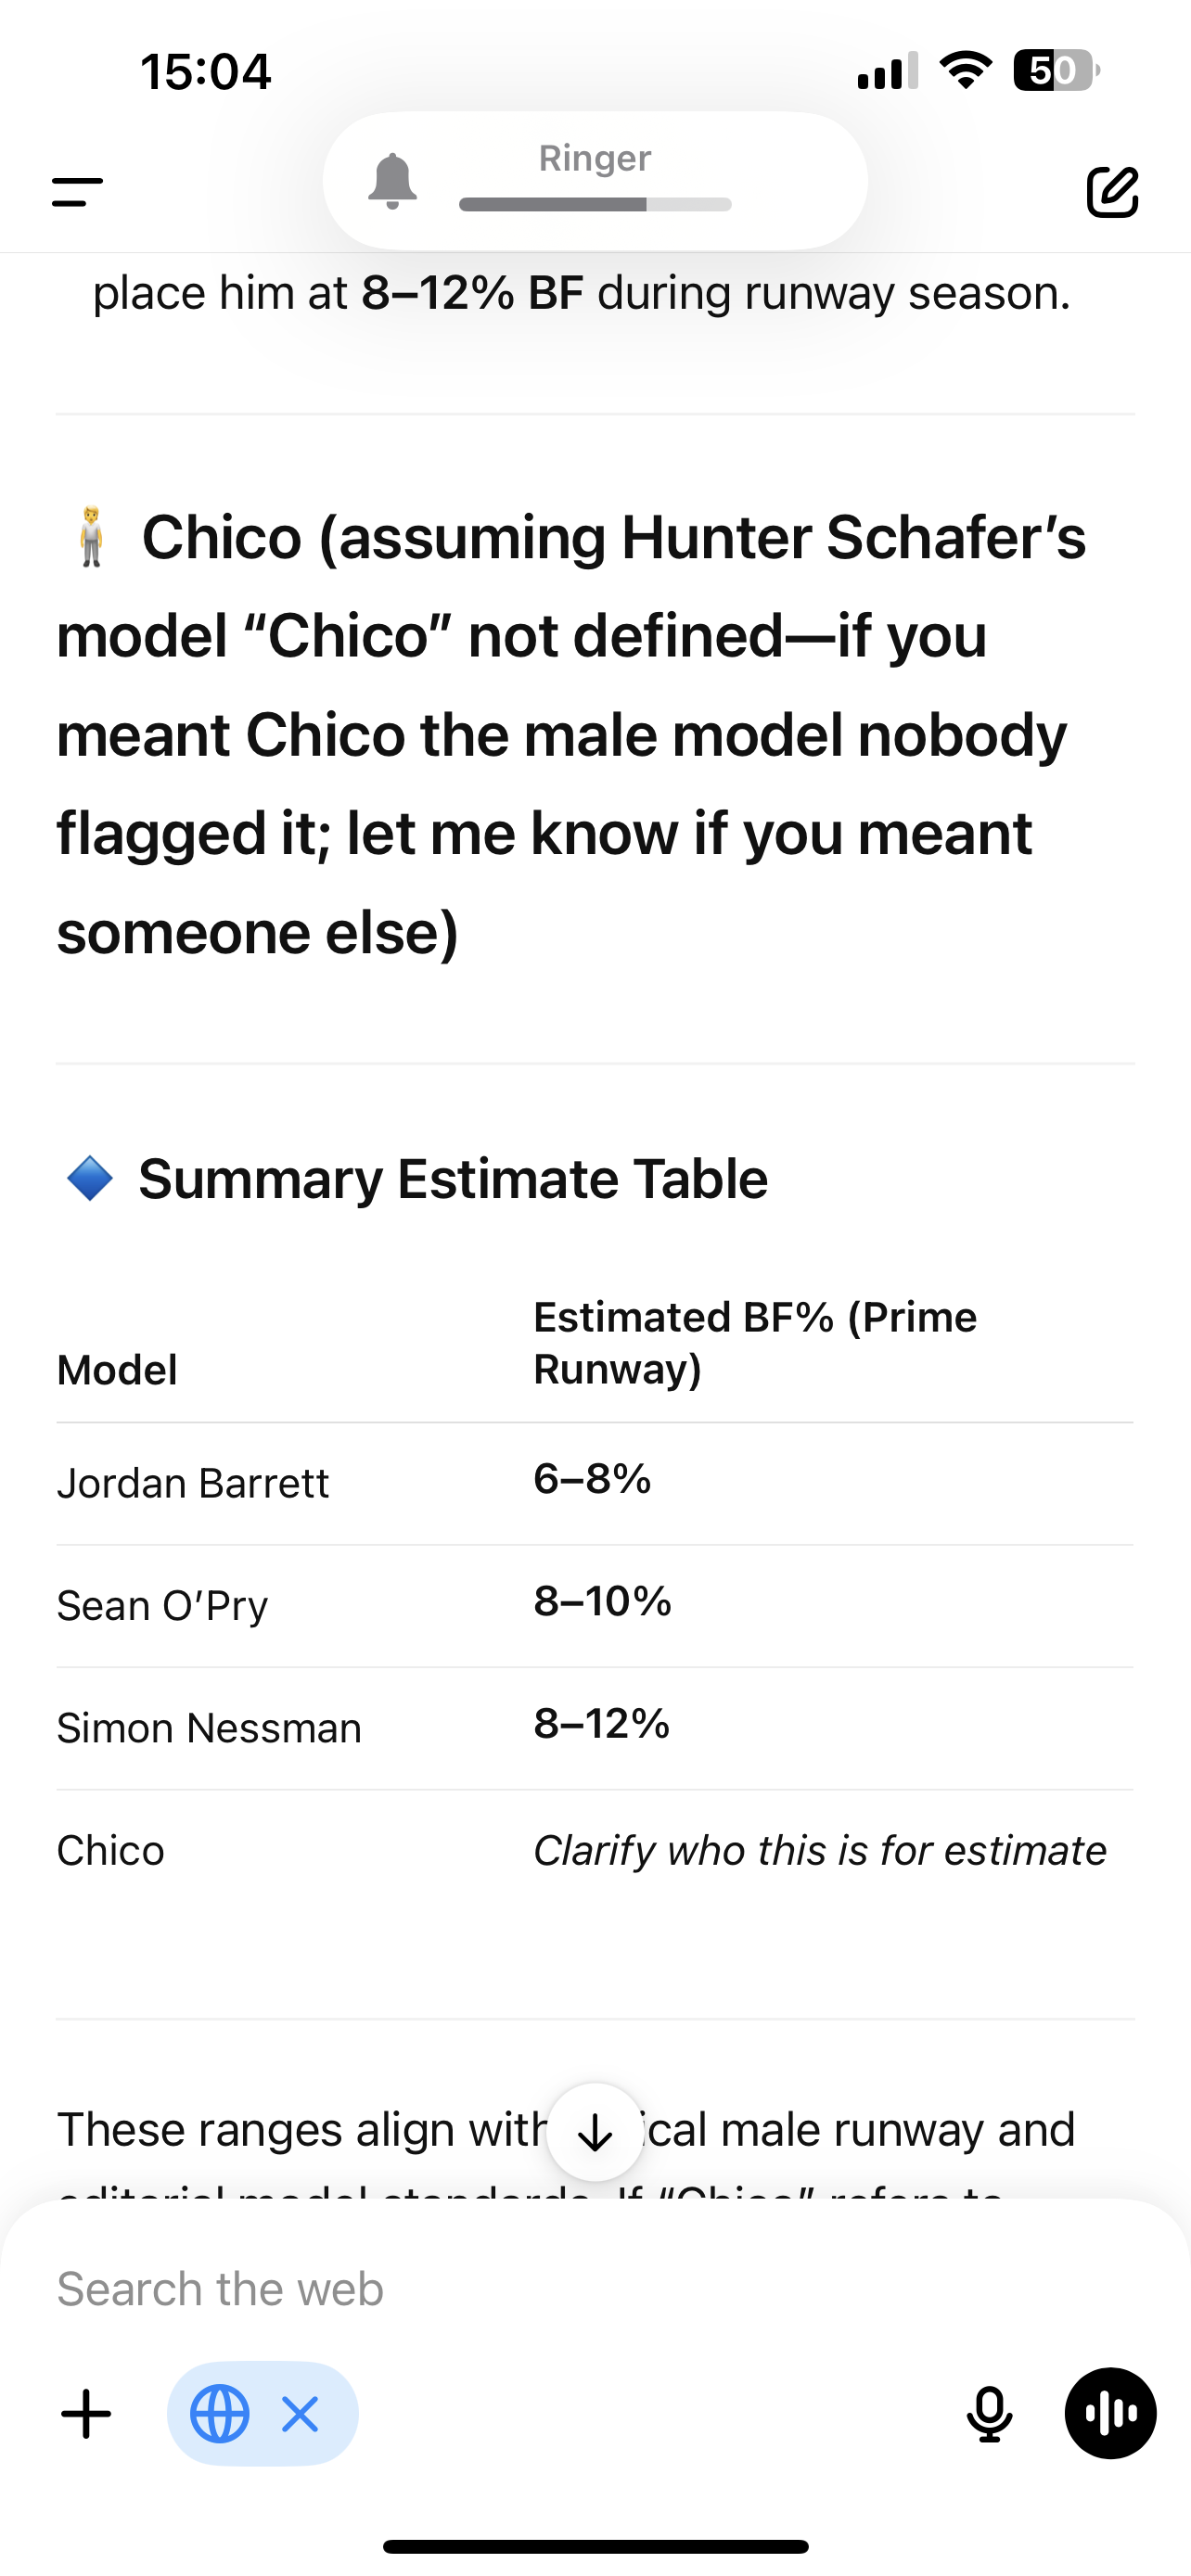Tap the Ringer bell icon

[392, 181]
